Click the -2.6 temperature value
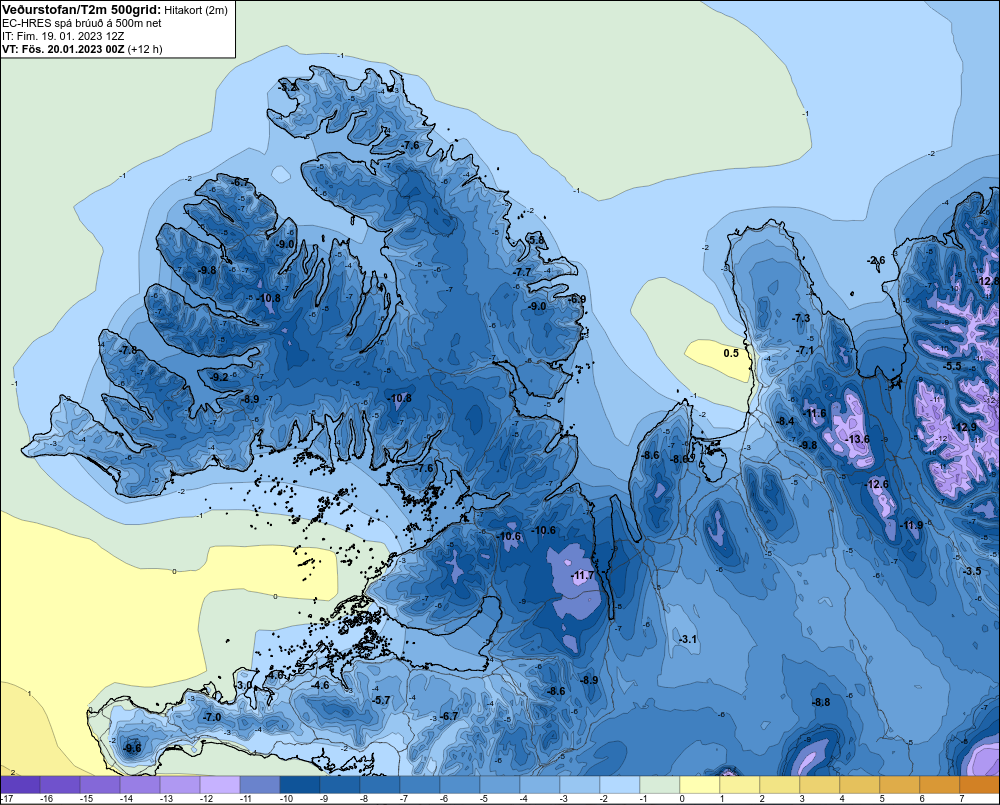 [x=876, y=260]
